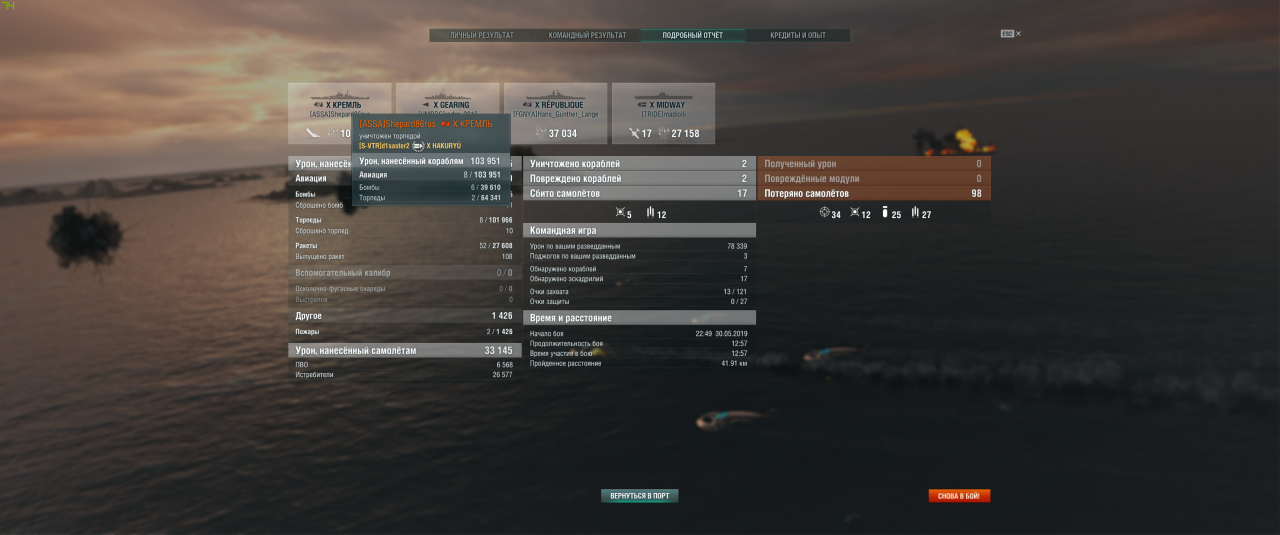Open the Личный результат tab
Screen dimensions: 1280x535
[482, 35]
